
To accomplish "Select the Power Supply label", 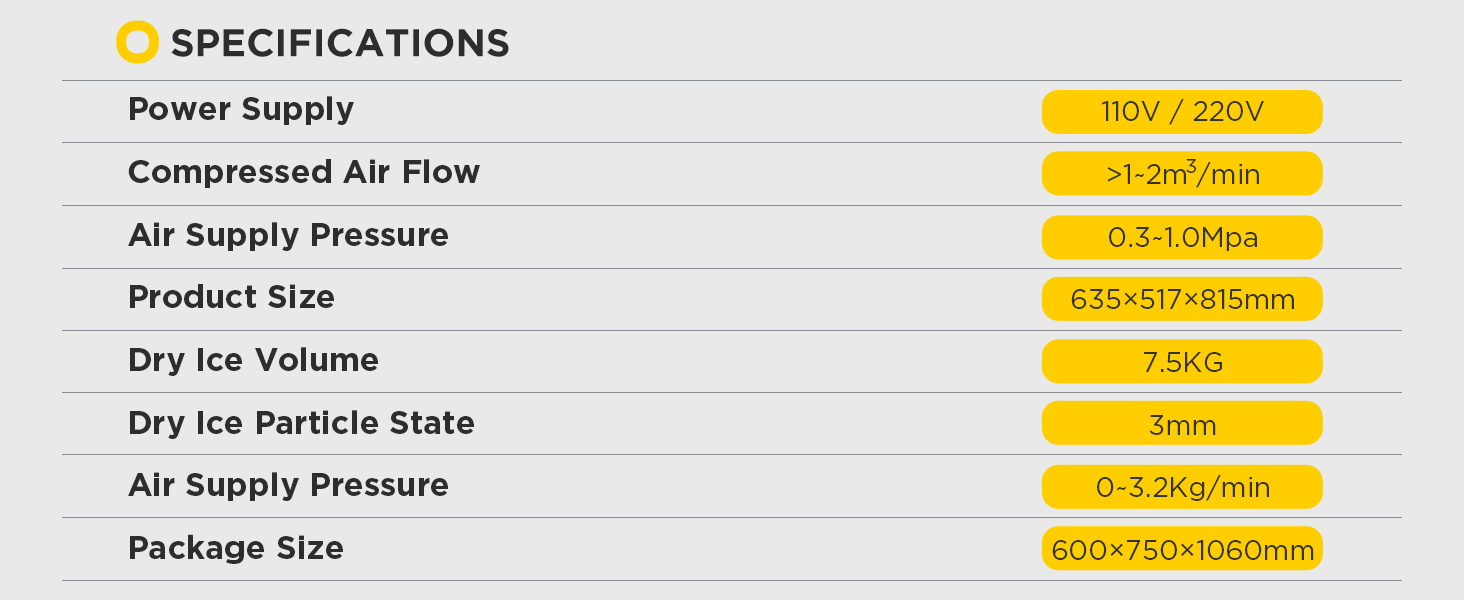I will click(241, 109).
